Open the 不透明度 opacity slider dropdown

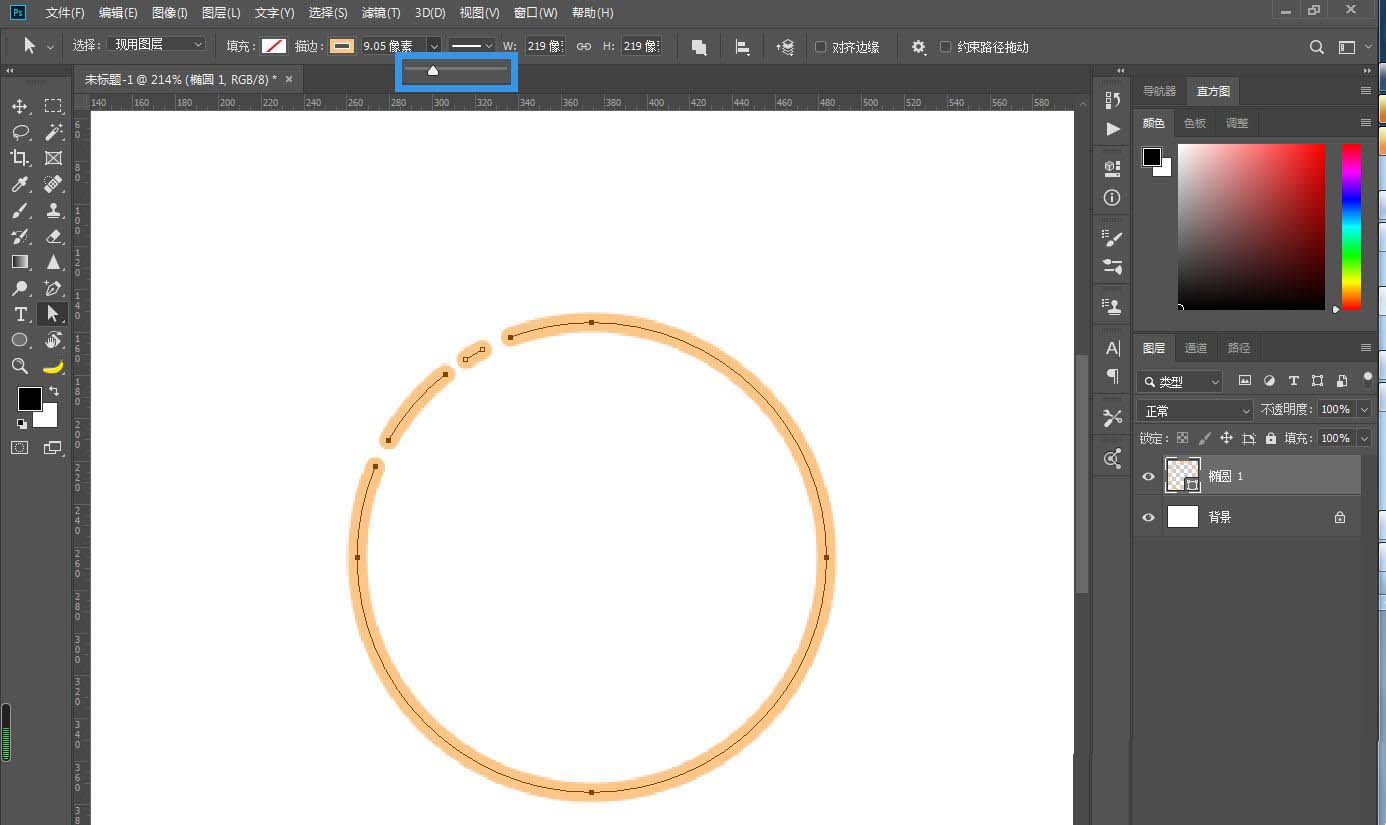point(1365,410)
